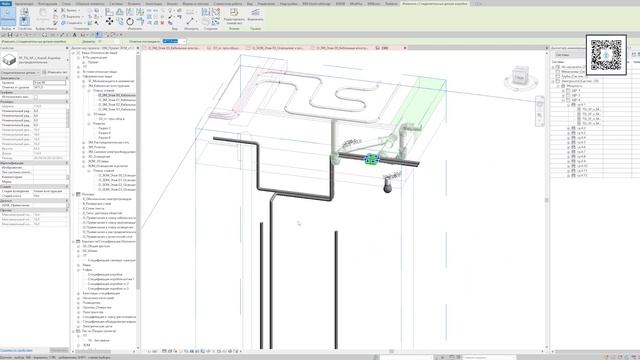Viewport: 640px width, 360px height.
Task: Select 'Разрез 2' in project browser
Action: pos(104,128)
